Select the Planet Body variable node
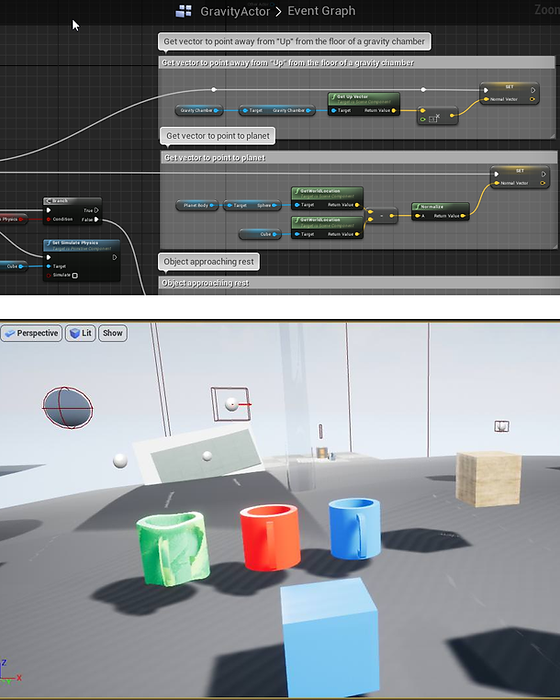This screenshot has width=560, height=700. pos(197,205)
